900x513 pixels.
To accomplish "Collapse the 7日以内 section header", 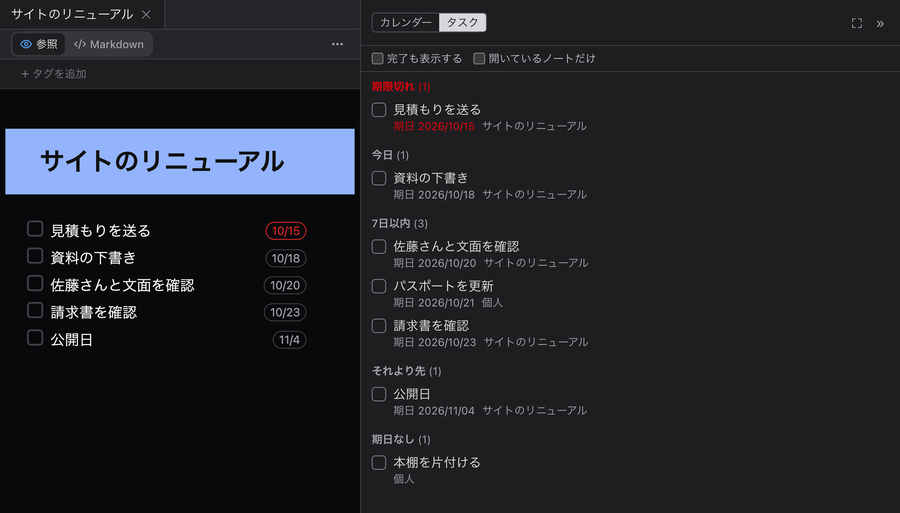I will tap(399, 223).
